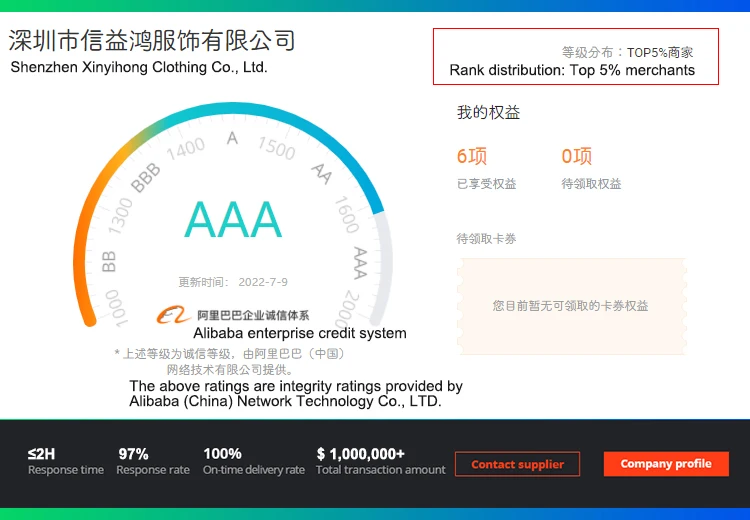Open the 6项 enjoyed benefits count
Image resolution: width=750 pixels, height=520 pixels.
[x=472, y=156]
